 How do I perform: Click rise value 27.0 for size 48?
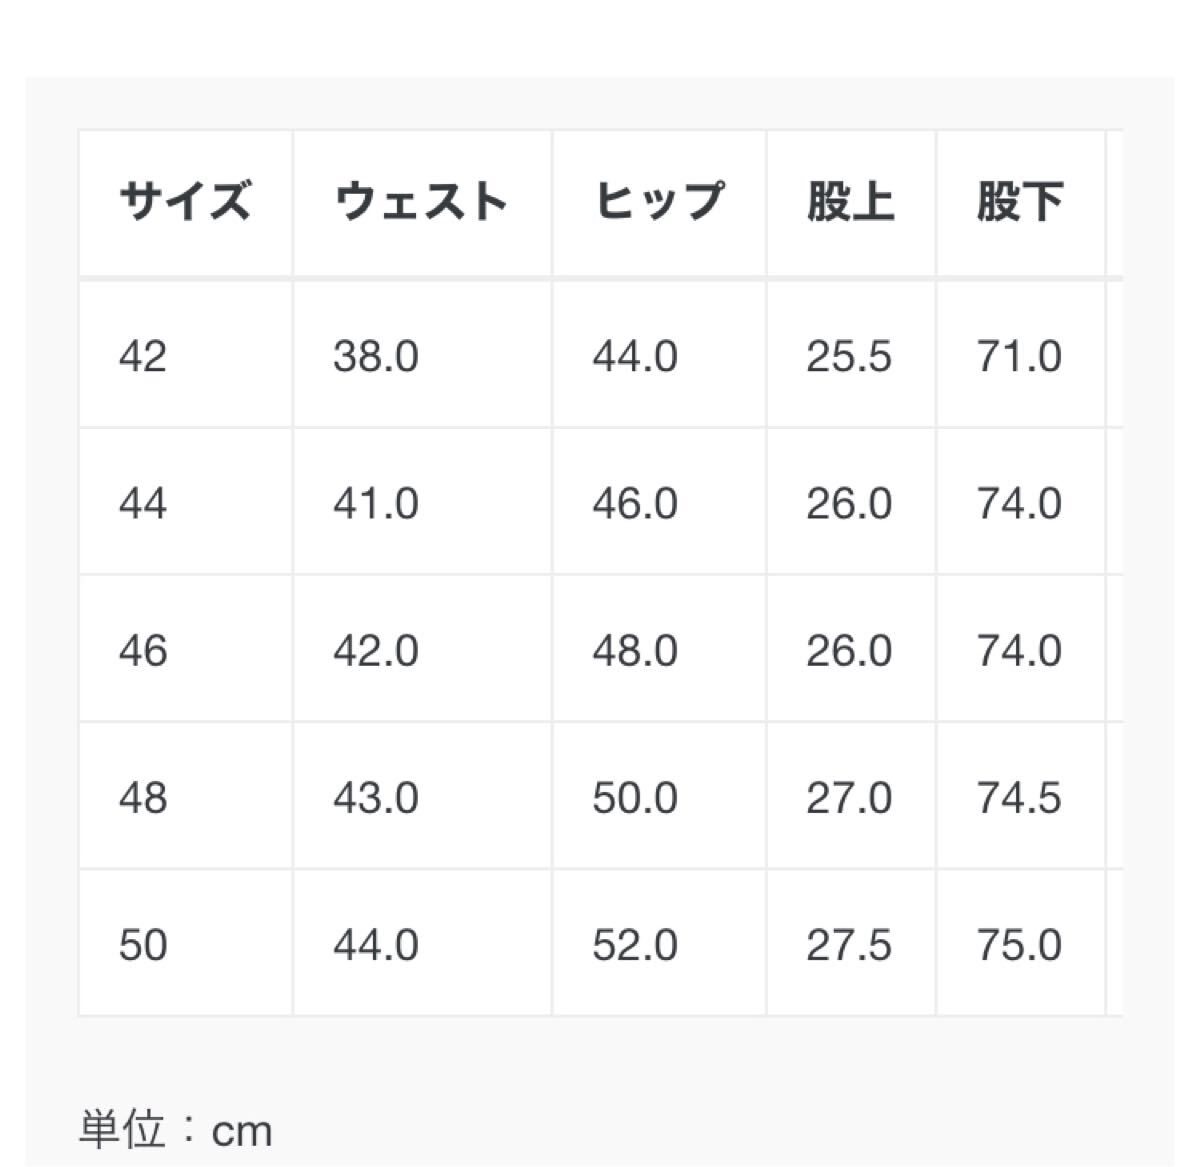[849, 798]
